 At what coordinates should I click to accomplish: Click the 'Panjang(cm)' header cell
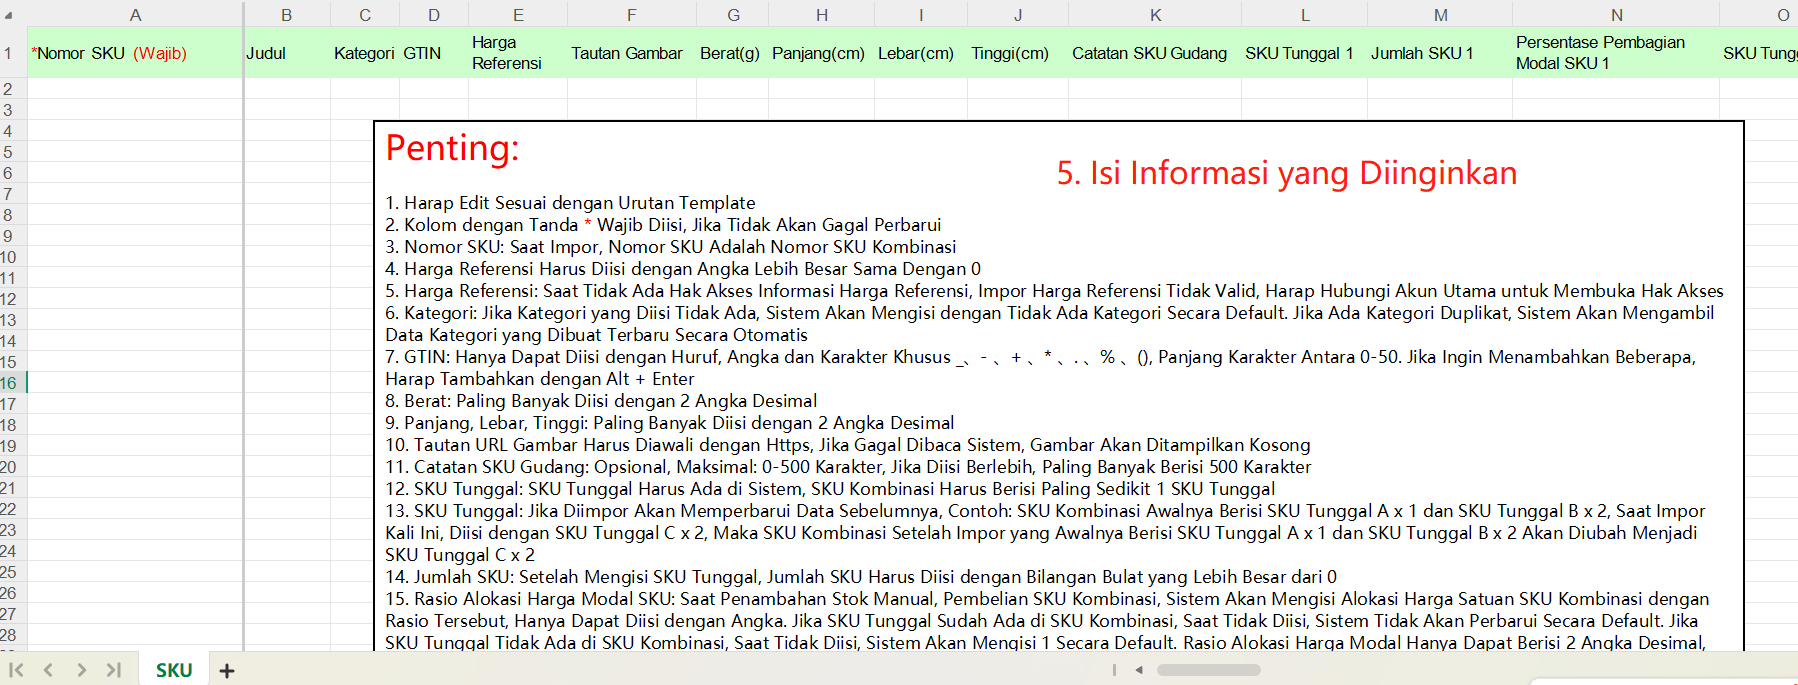[x=822, y=53]
